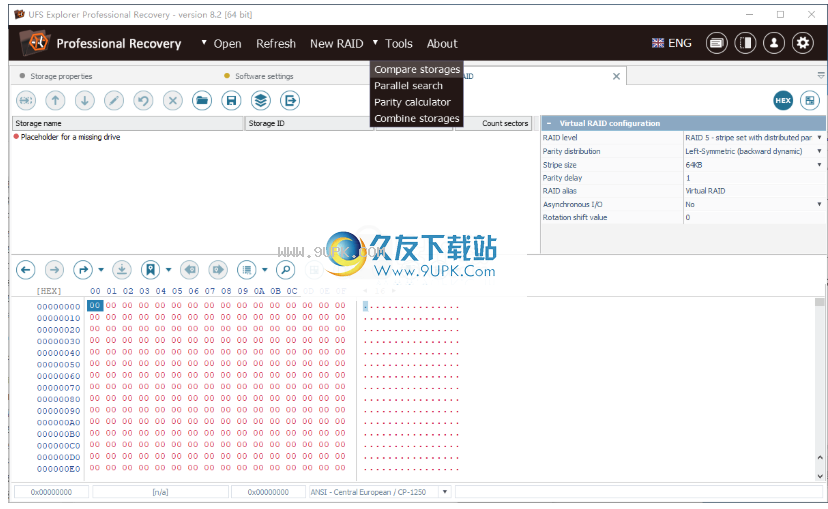828x509 pixels.
Task: Click the hex view scroll-down arrow
Action: [x=820, y=476]
